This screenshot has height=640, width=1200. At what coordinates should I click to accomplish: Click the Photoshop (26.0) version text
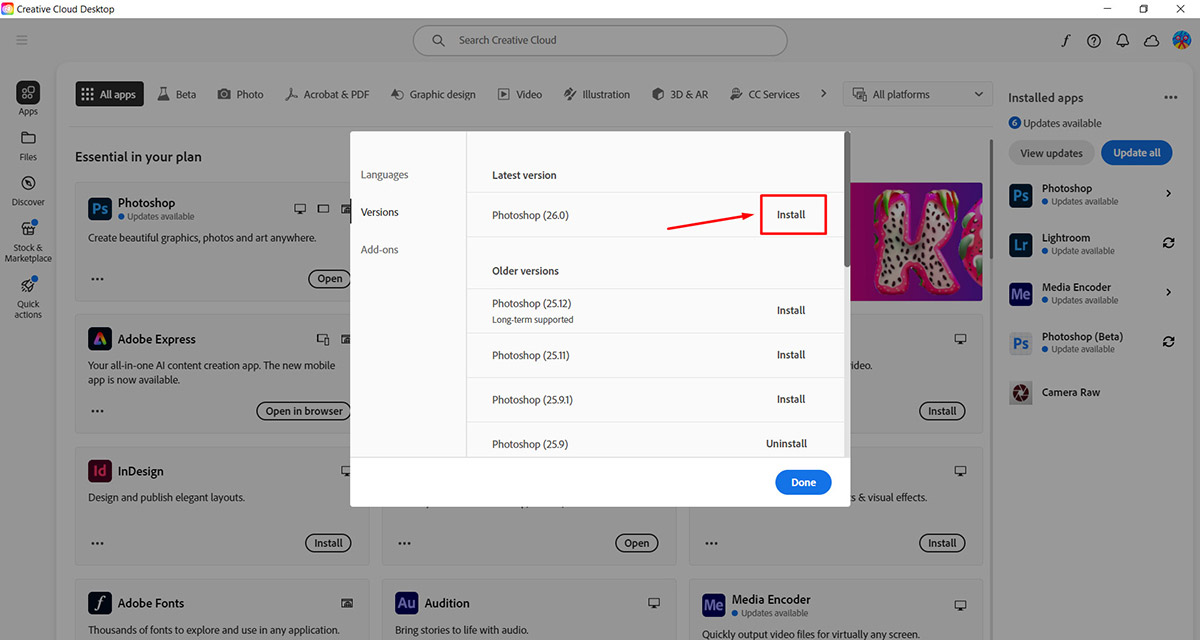click(530, 215)
